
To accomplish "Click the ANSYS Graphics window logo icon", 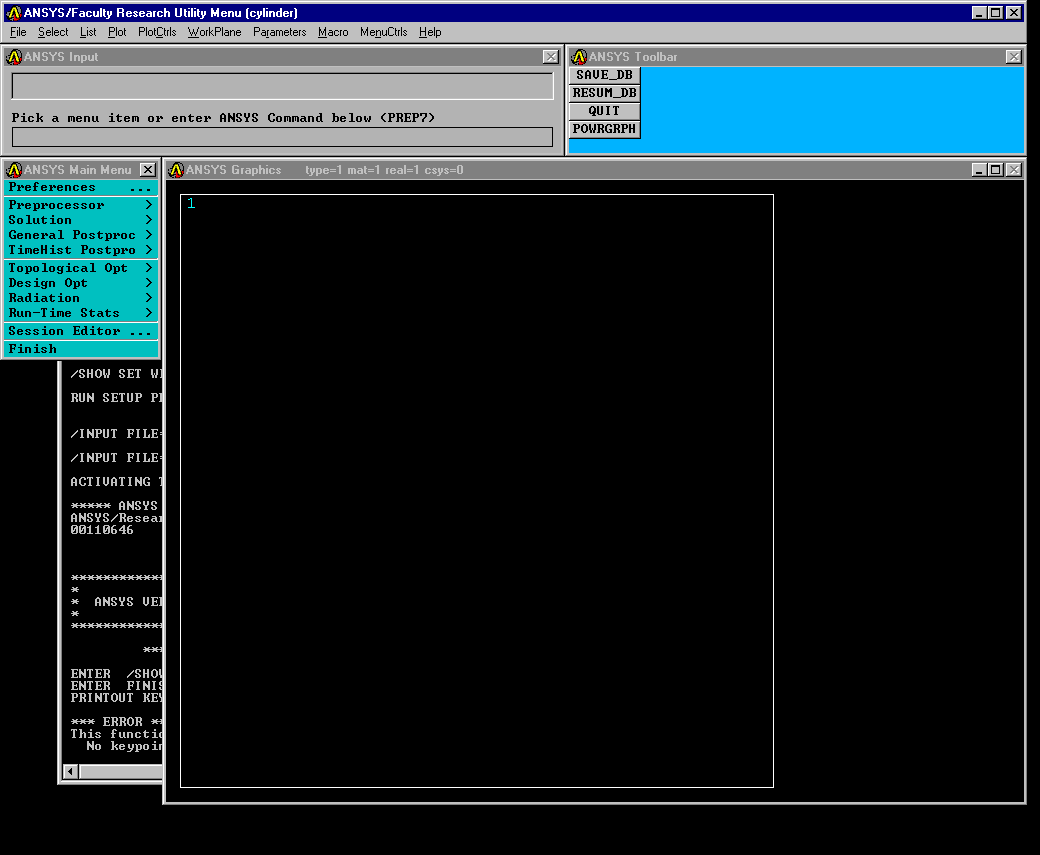I will tap(176, 170).
